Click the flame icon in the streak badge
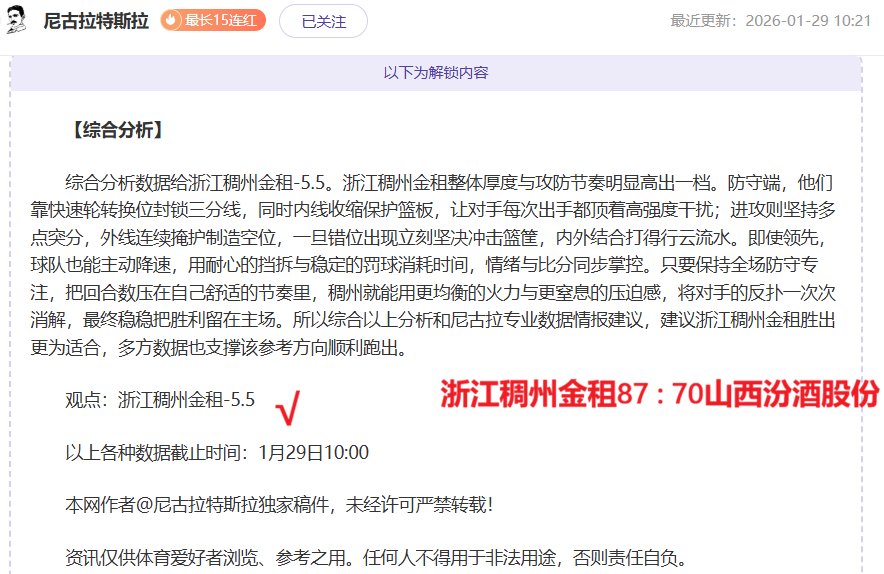The height and width of the screenshot is (574, 884). point(172,20)
